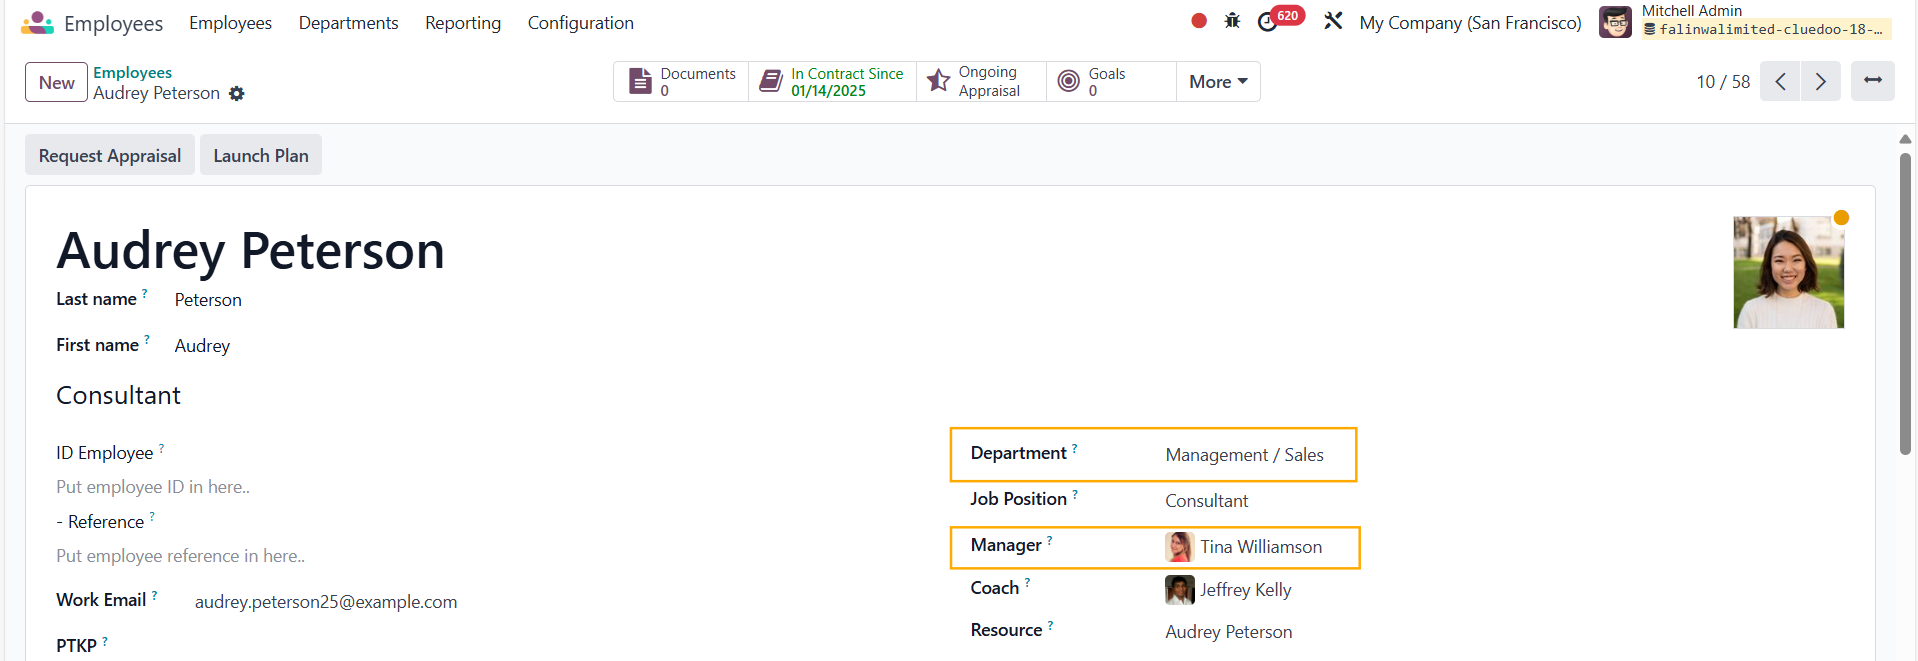Expand the More smart buttons dropdown
This screenshot has height=661, width=1918.
pyautogui.click(x=1217, y=82)
